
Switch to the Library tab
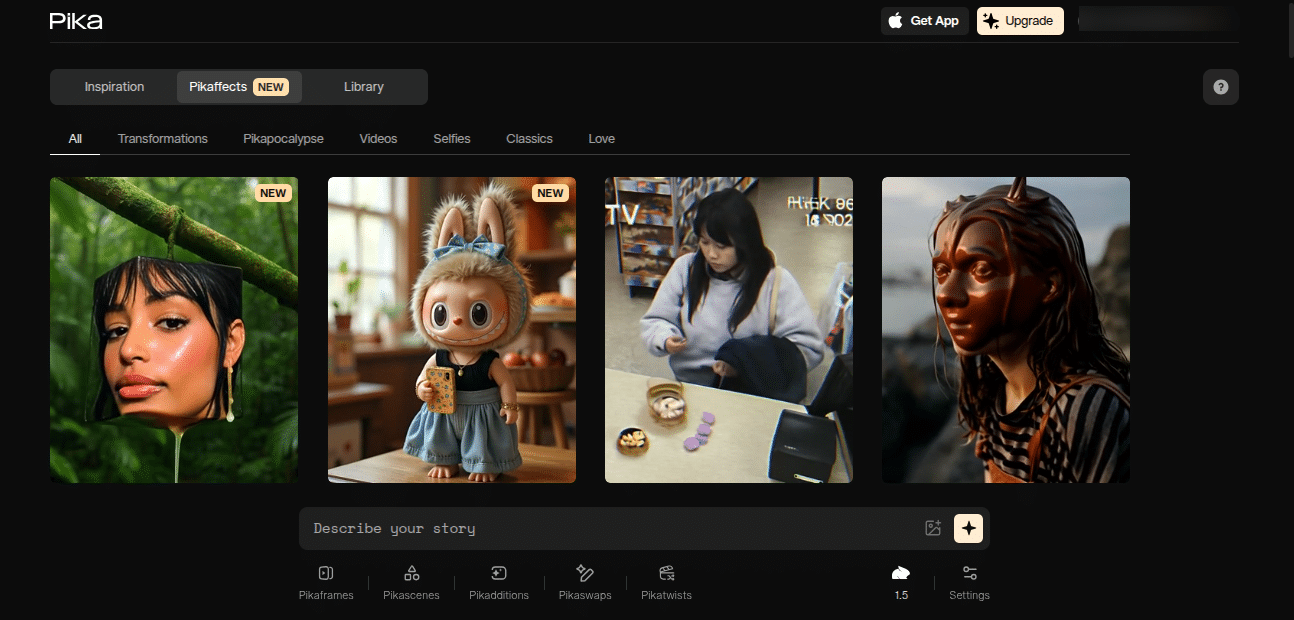363,87
